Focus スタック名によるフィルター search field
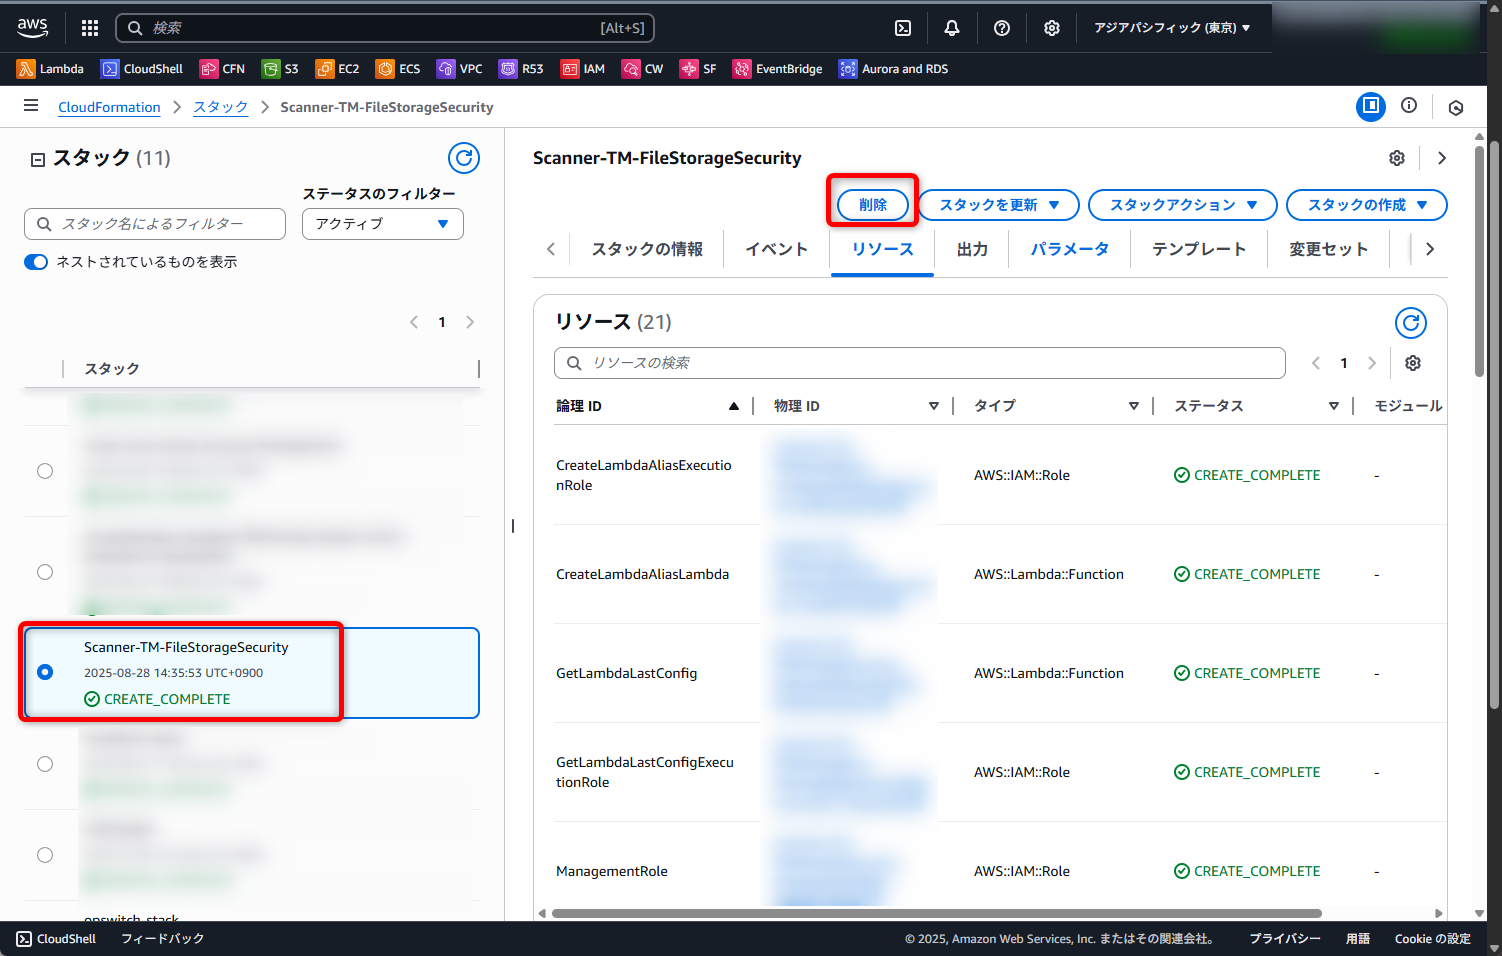Viewport: 1502px width, 956px height. tap(155, 224)
